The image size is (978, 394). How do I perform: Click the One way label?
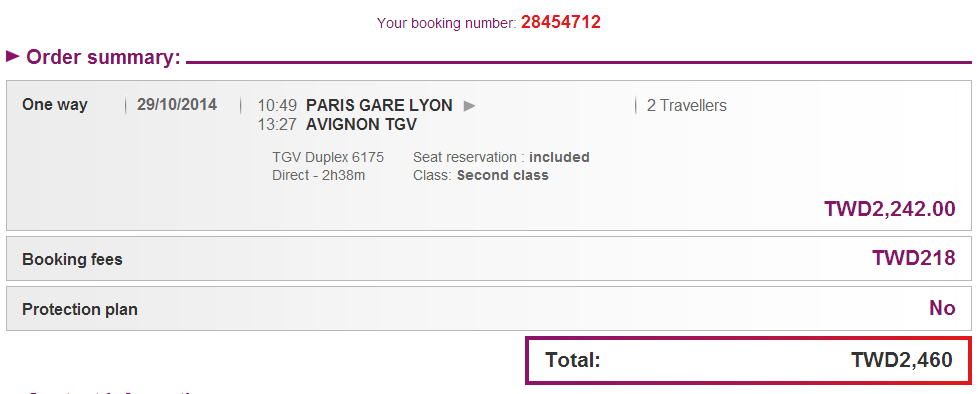pyautogui.click(x=55, y=105)
